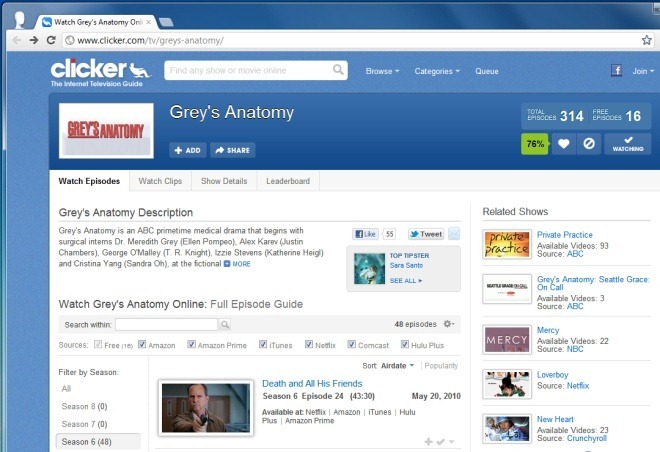Viewport: 660px width, 452px height.
Task: Open the Categories dropdown menu
Action: tap(437, 71)
